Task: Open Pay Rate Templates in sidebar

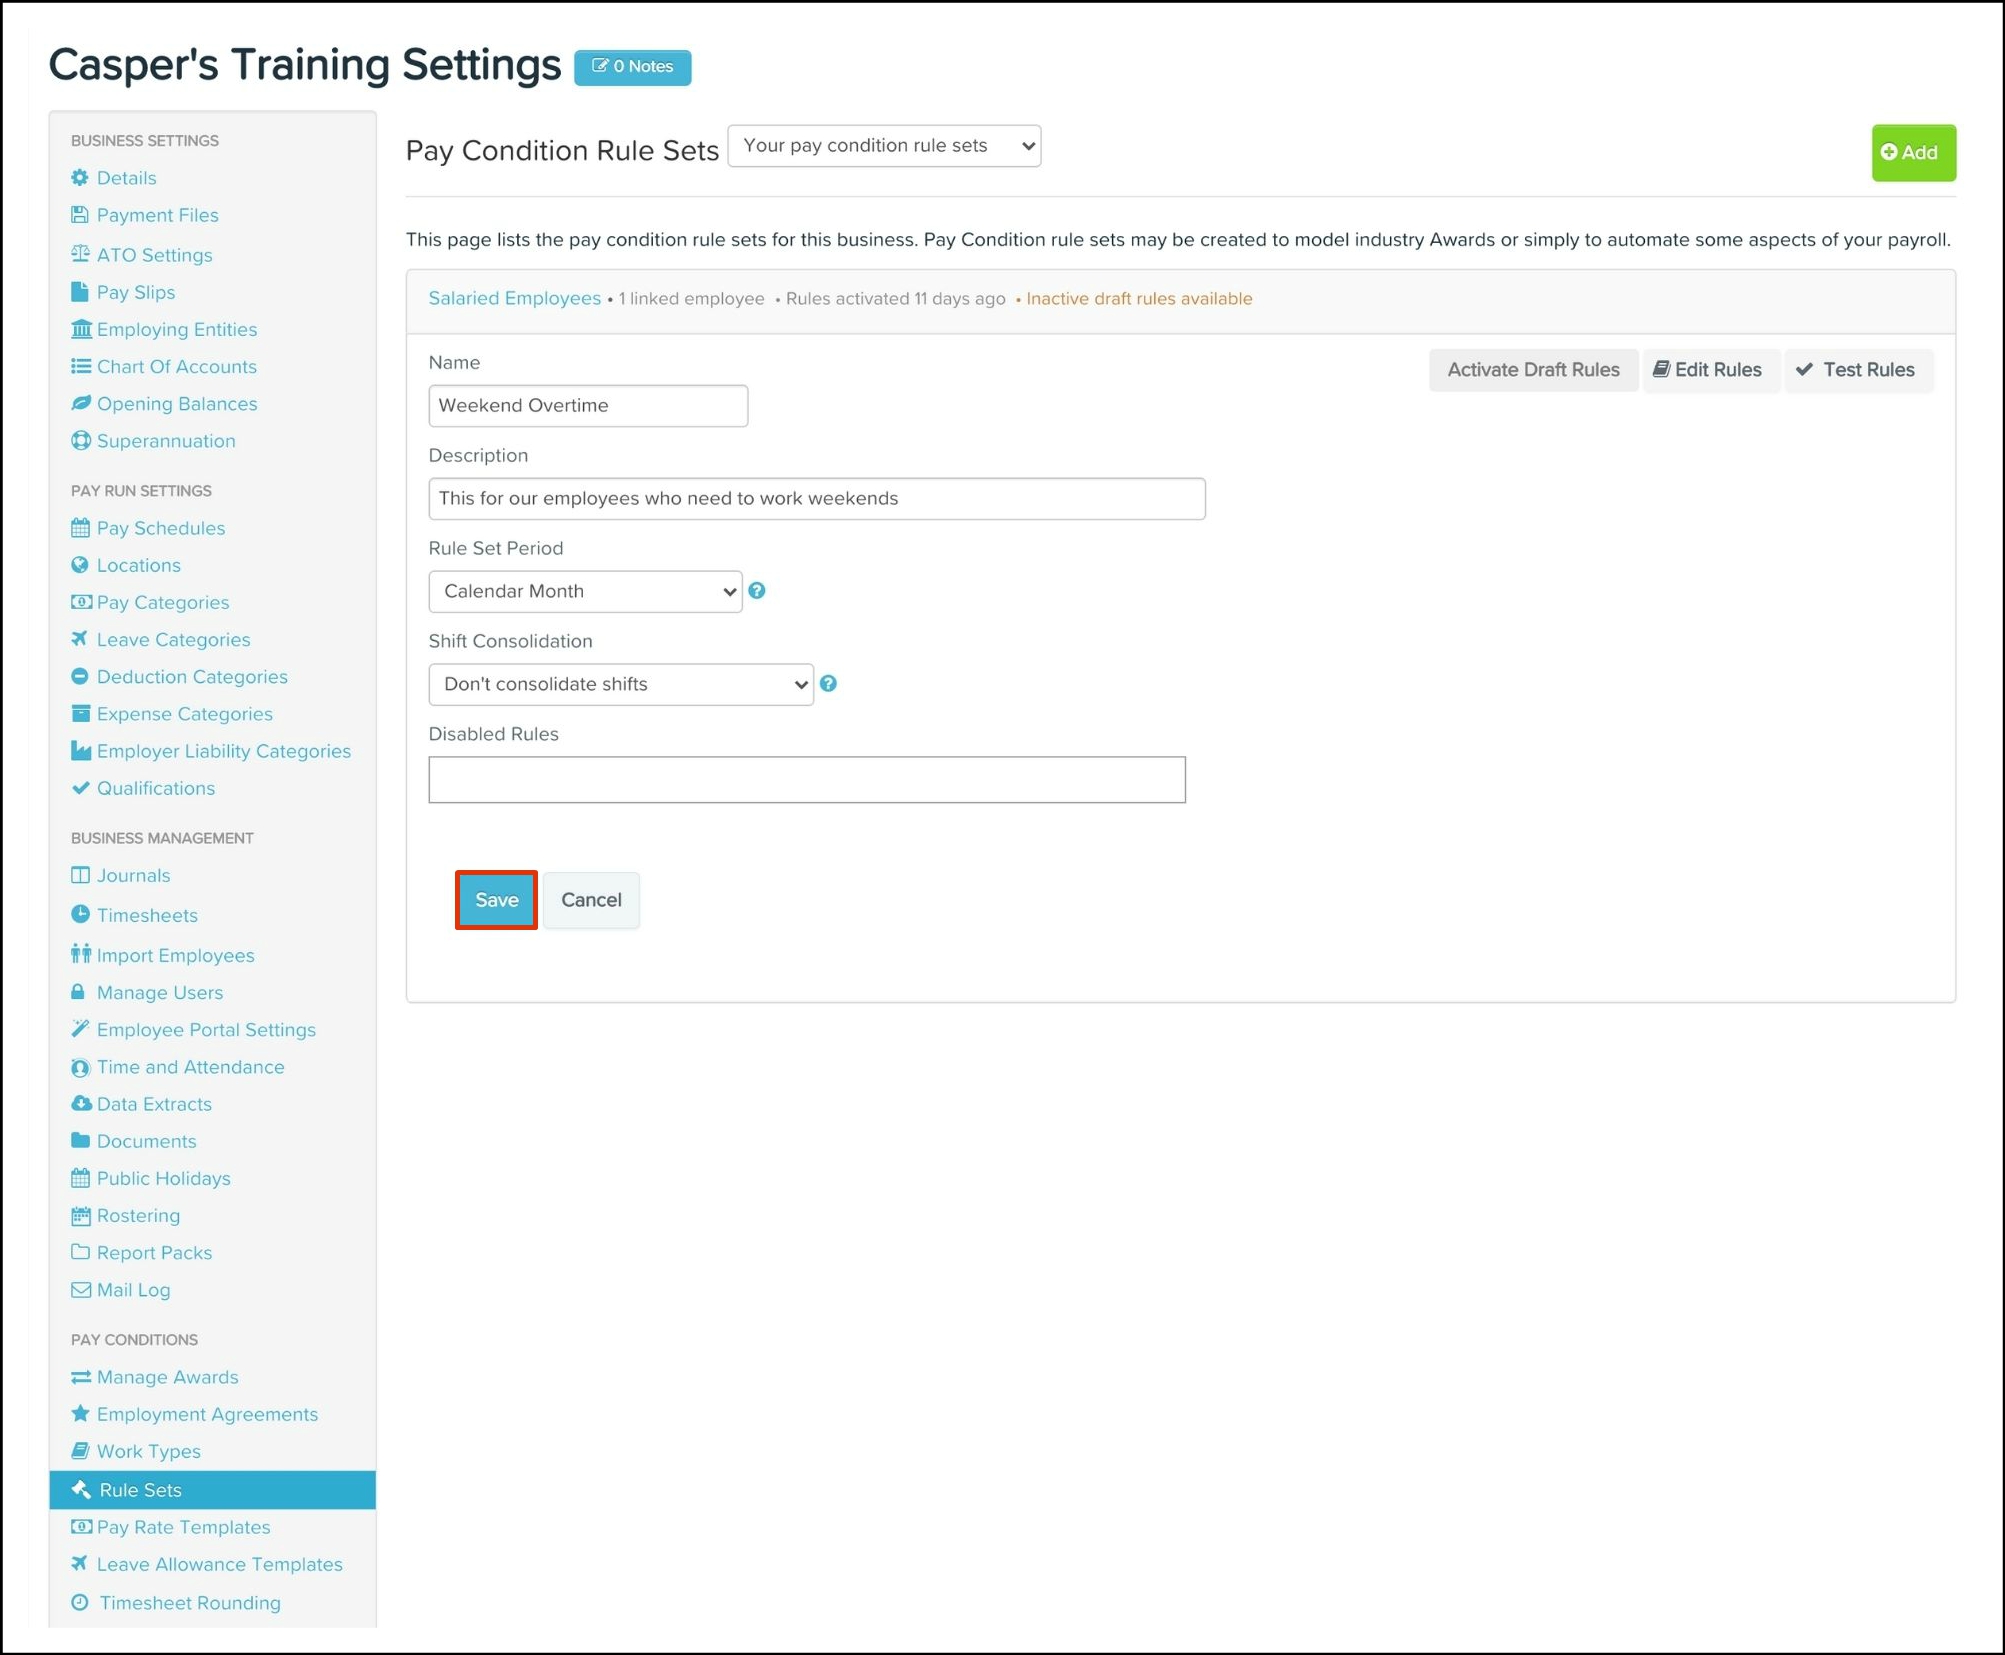Action: (183, 1527)
